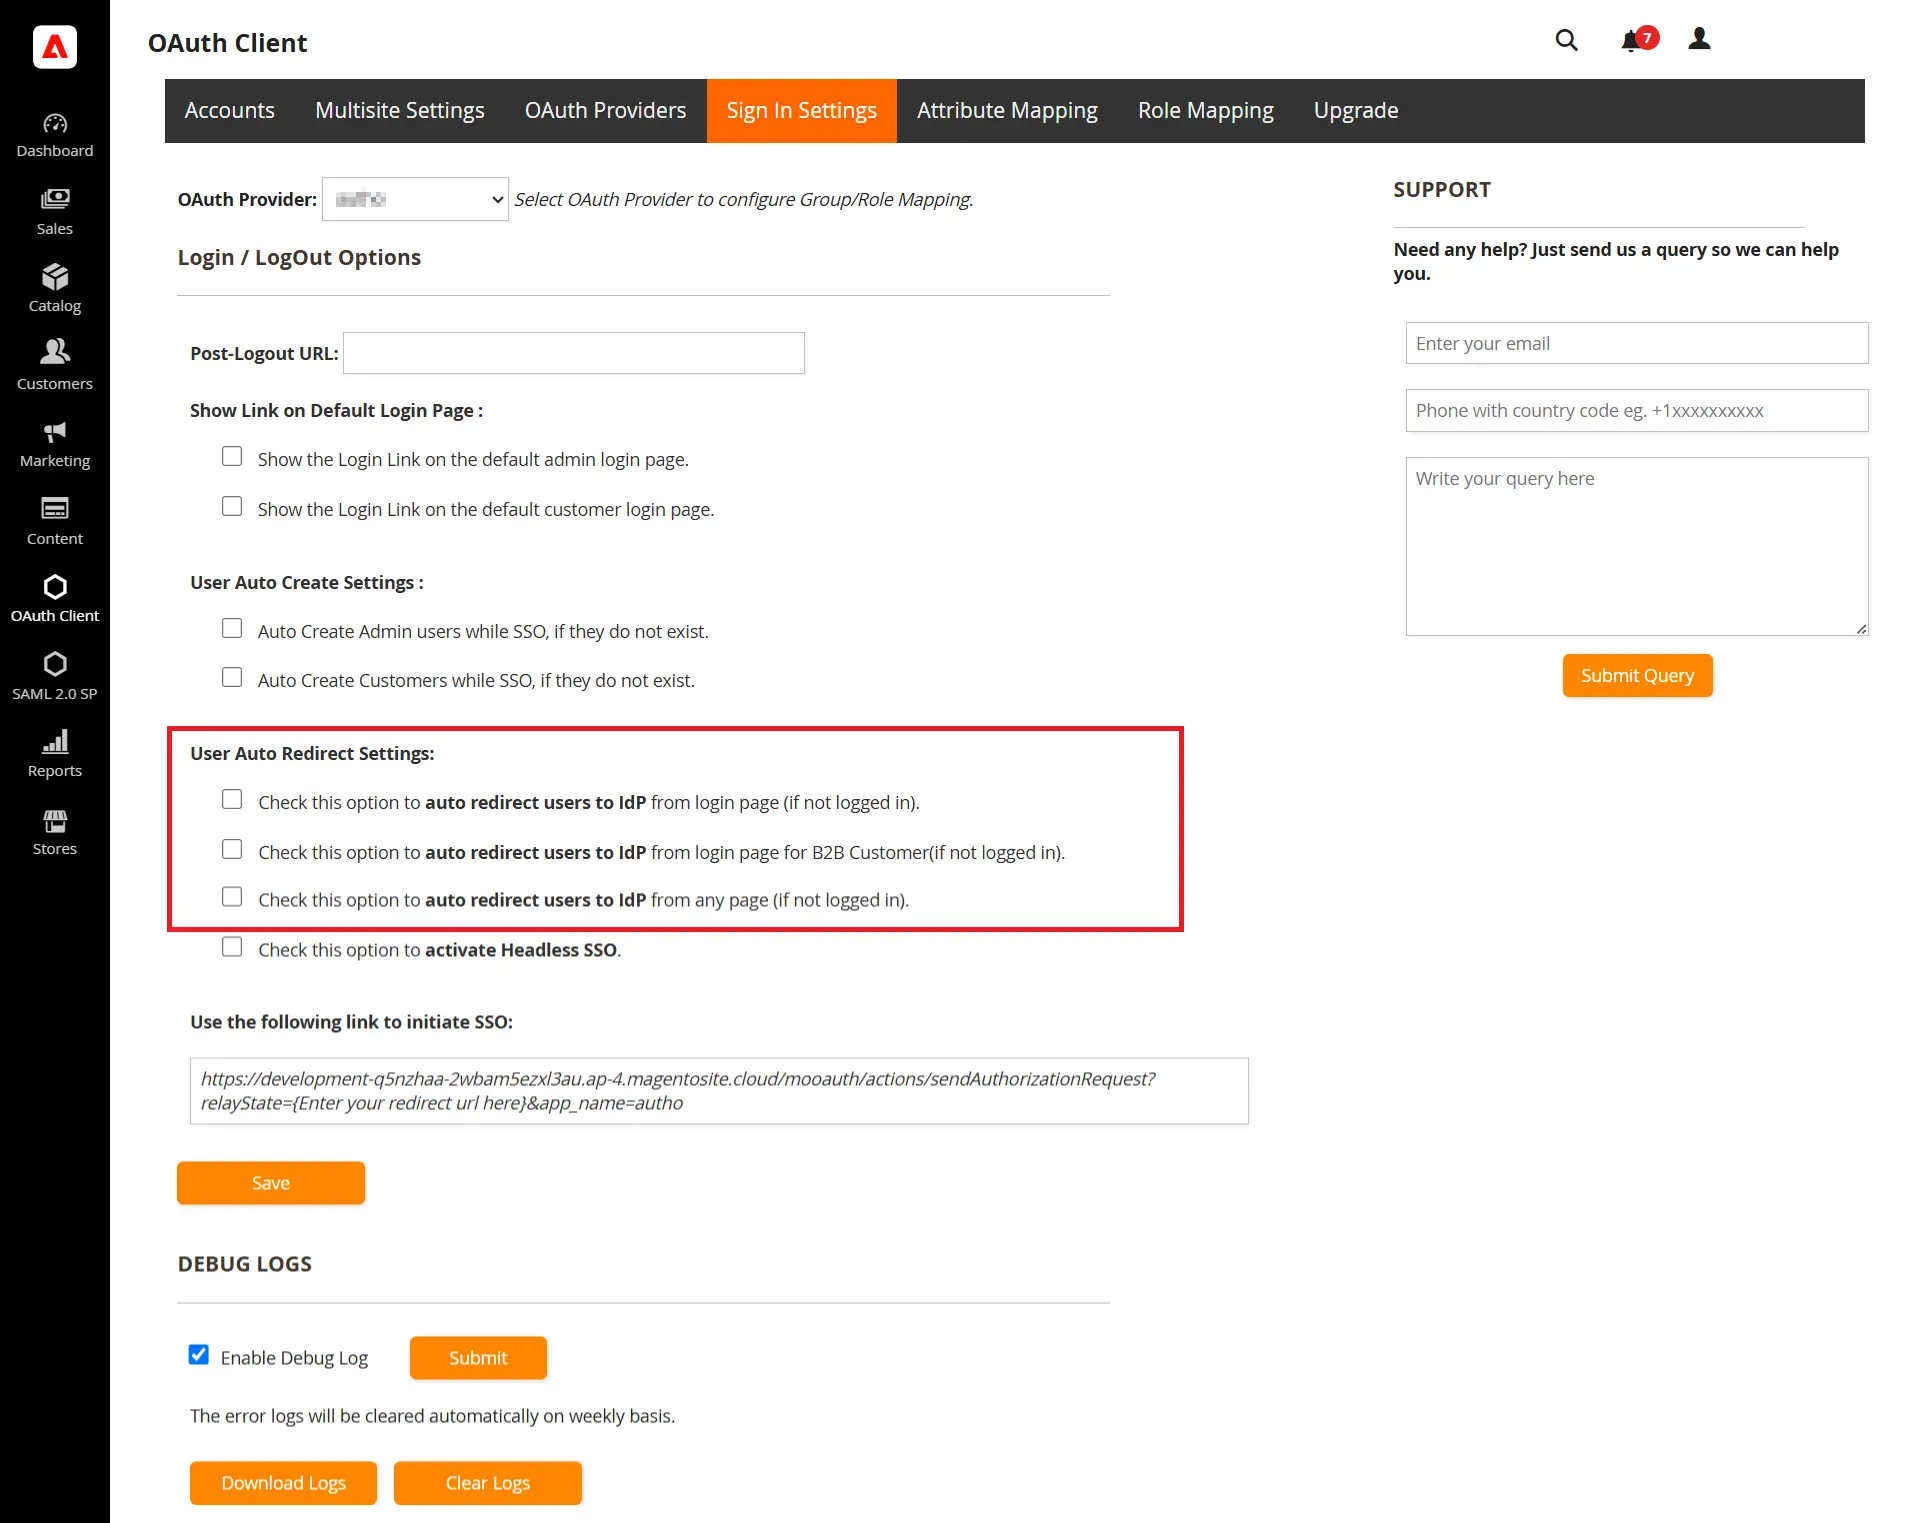The image size is (1920, 1523).
Task: Check auto redirect from any page option
Action: [x=232, y=896]
